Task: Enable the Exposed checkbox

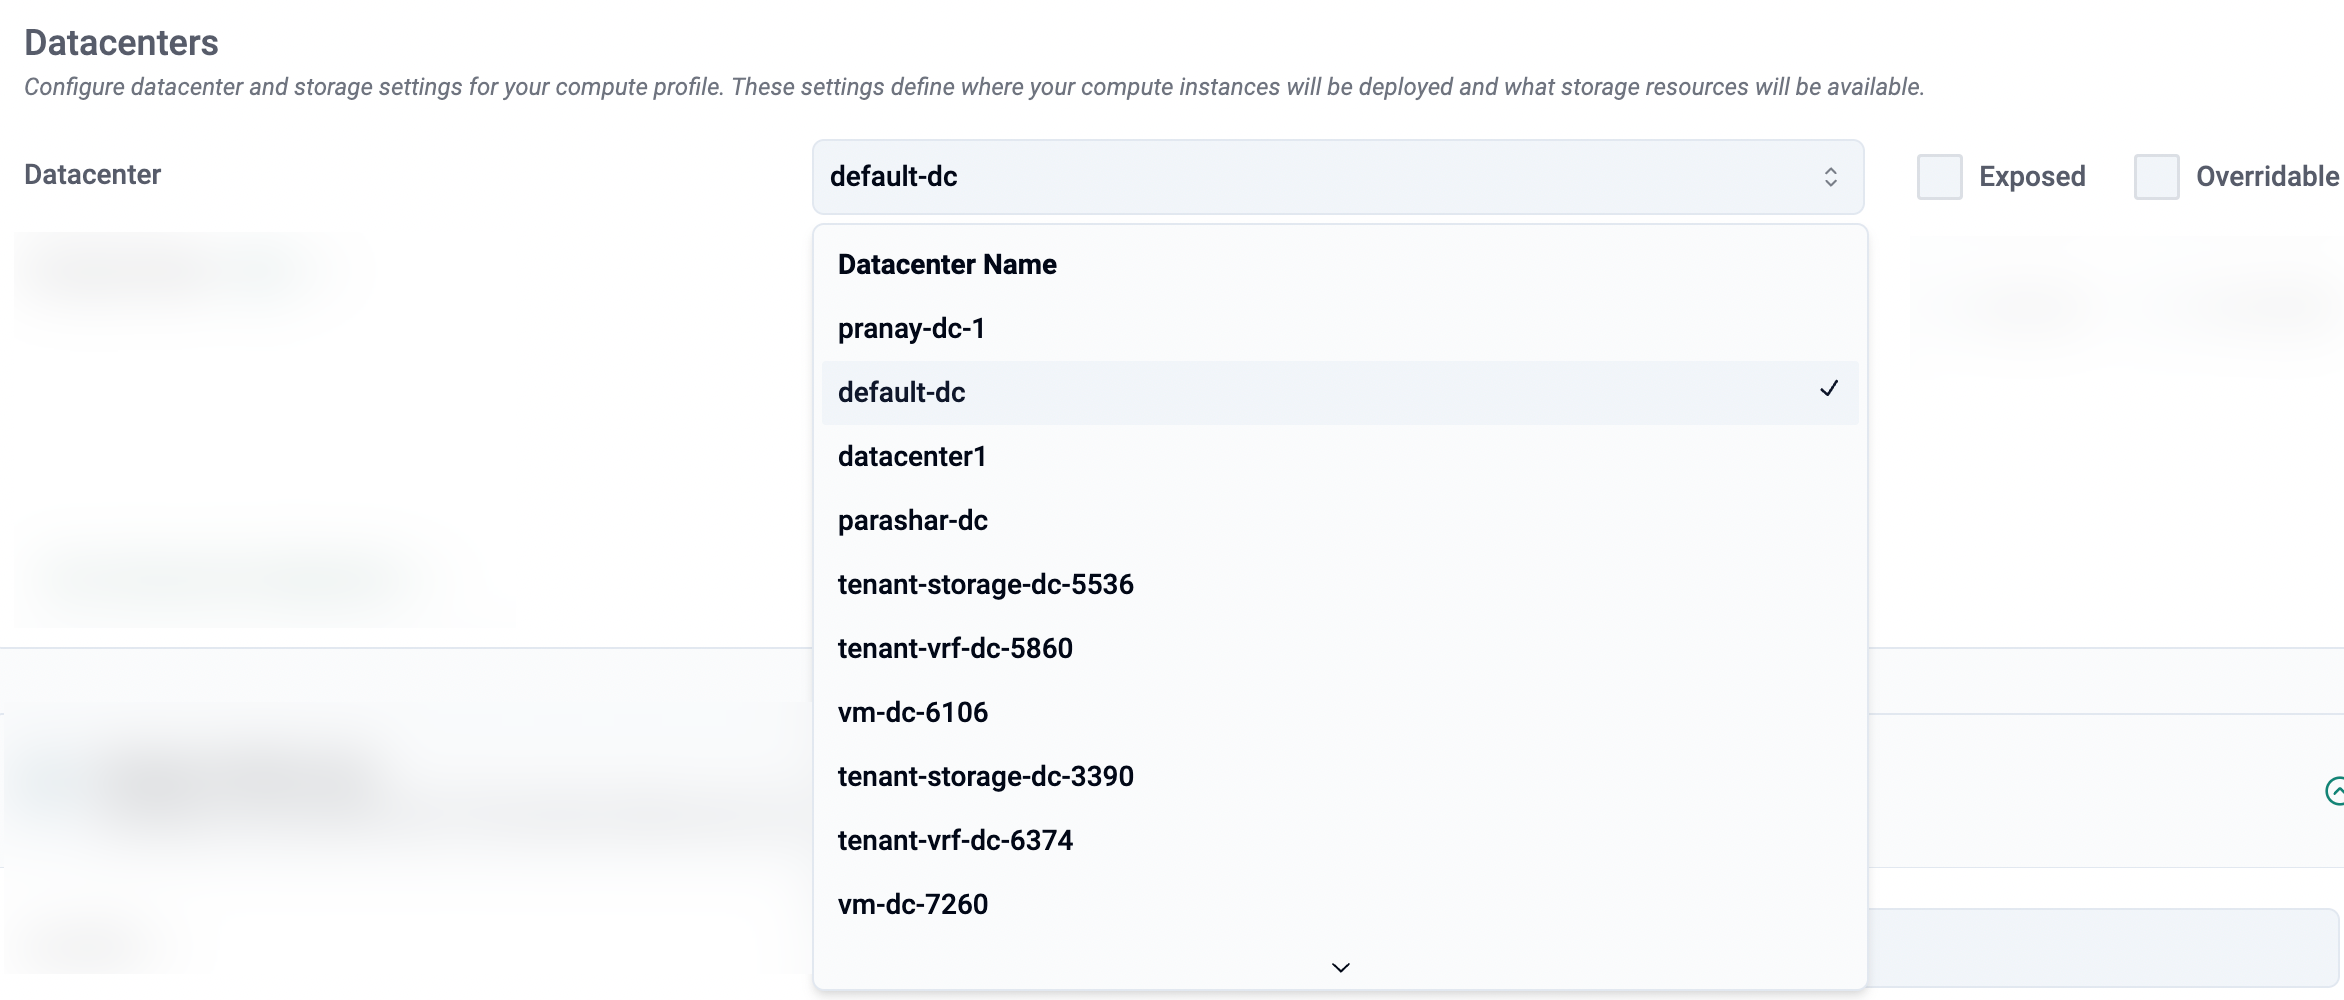Action: tap(1939, 177)
